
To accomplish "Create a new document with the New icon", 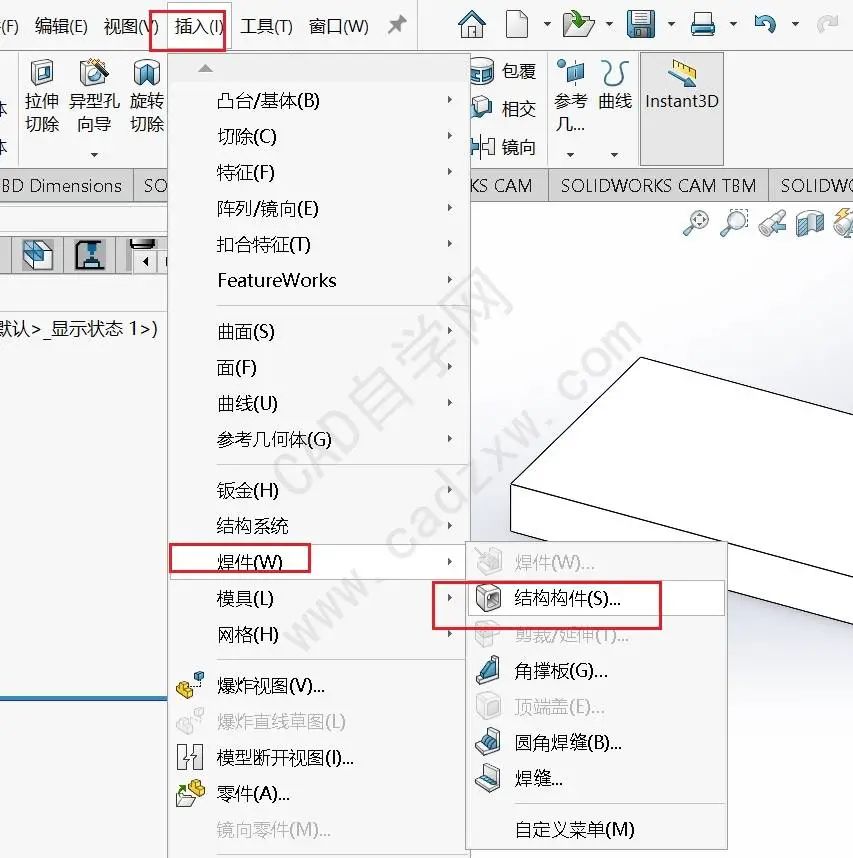I will coord(517,24).
